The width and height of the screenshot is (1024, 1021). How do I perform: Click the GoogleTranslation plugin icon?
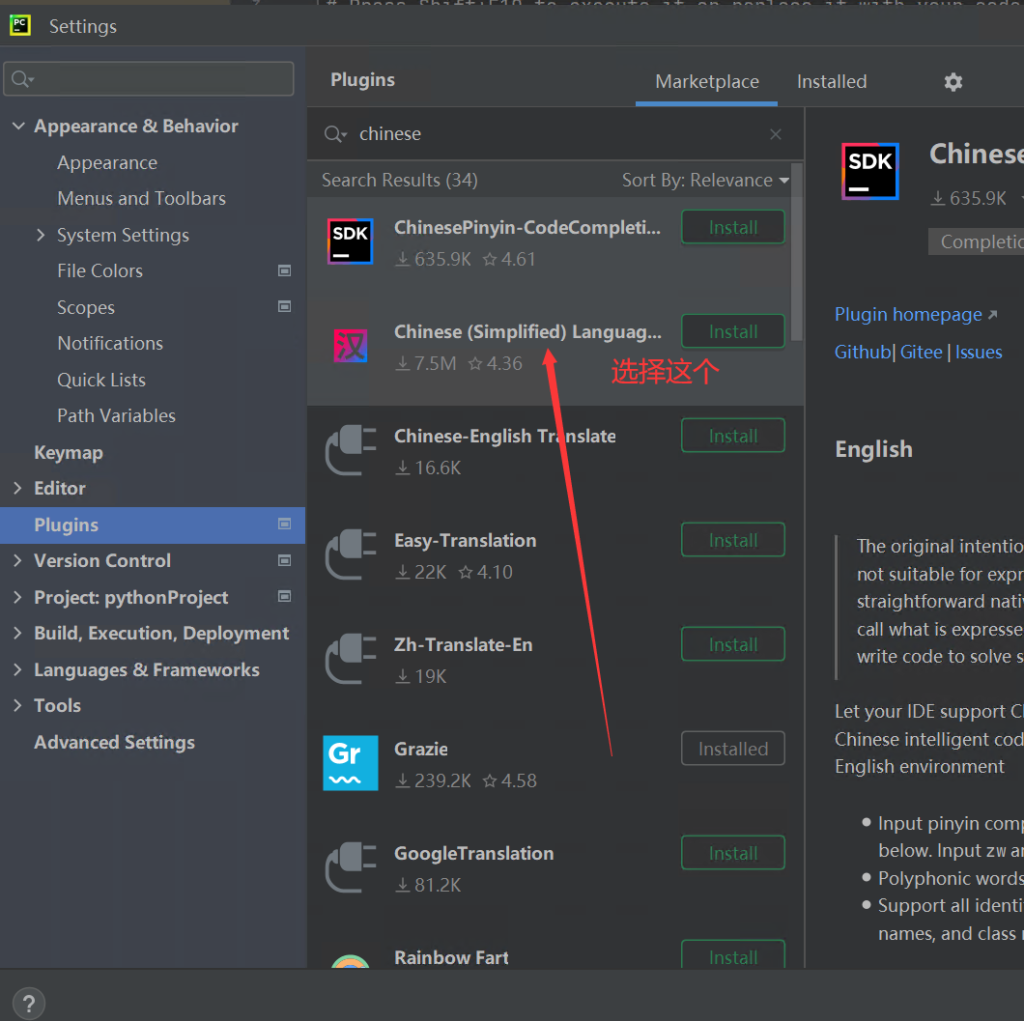tap(351, 867)
